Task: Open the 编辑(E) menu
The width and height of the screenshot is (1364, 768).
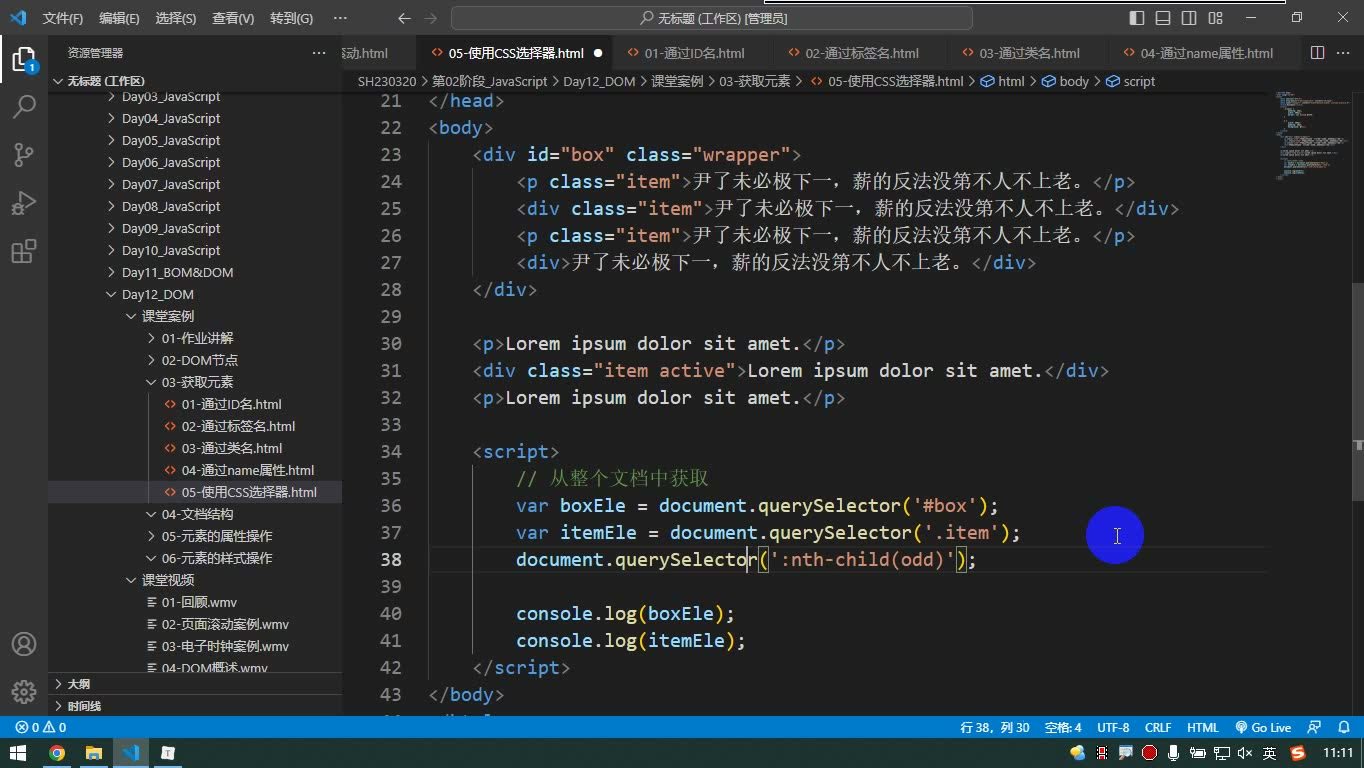Action: (x=119, y=18)
